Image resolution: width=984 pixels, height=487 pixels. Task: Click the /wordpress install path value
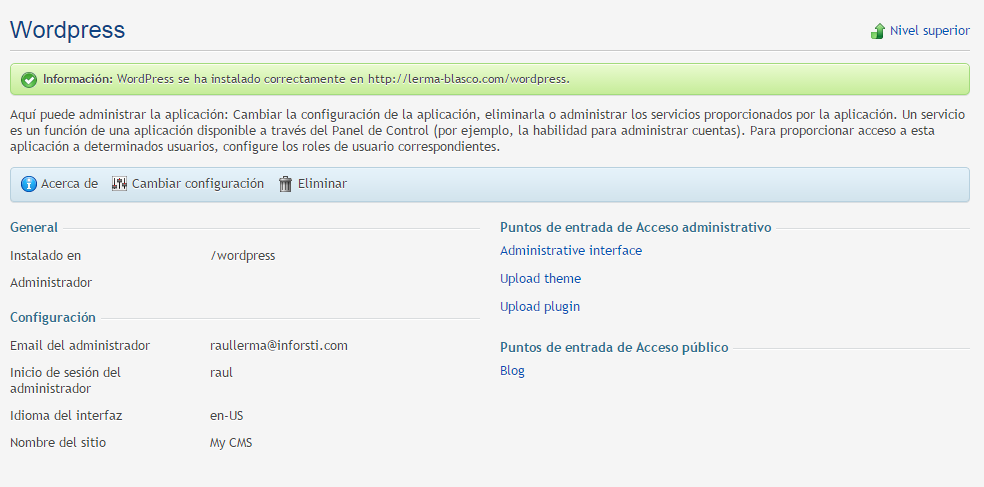tap(243, 256)
